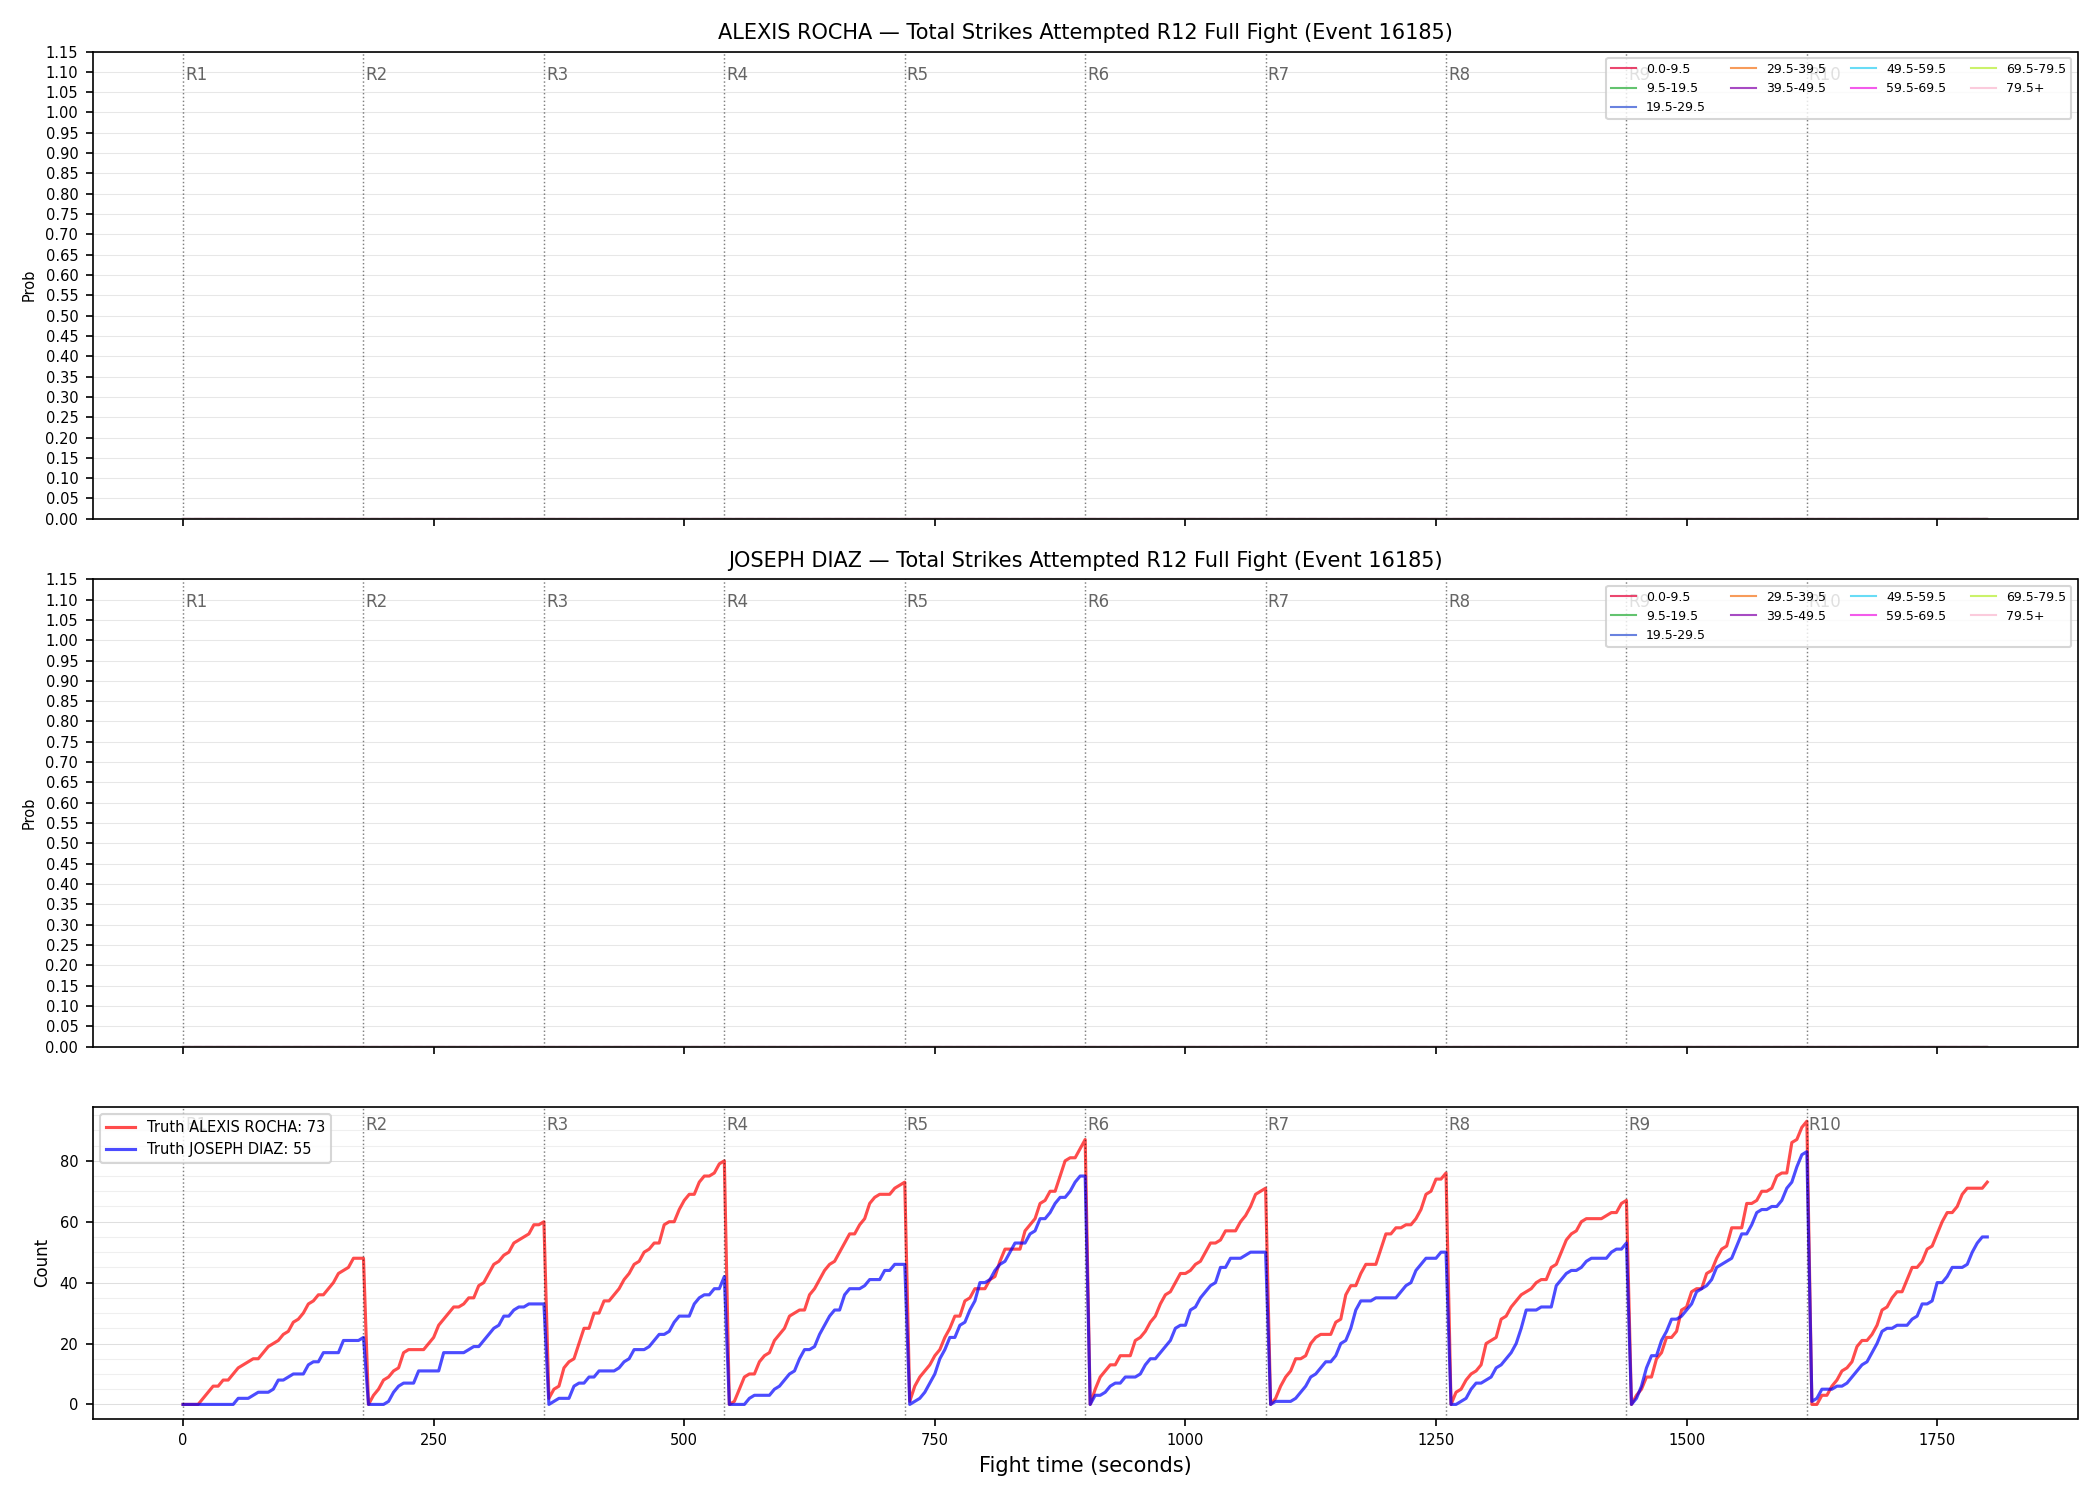Click the R4 round marker in Diaz chart
The height and width of the screenshot is (1500, 2100).
[x=737, y=601]
